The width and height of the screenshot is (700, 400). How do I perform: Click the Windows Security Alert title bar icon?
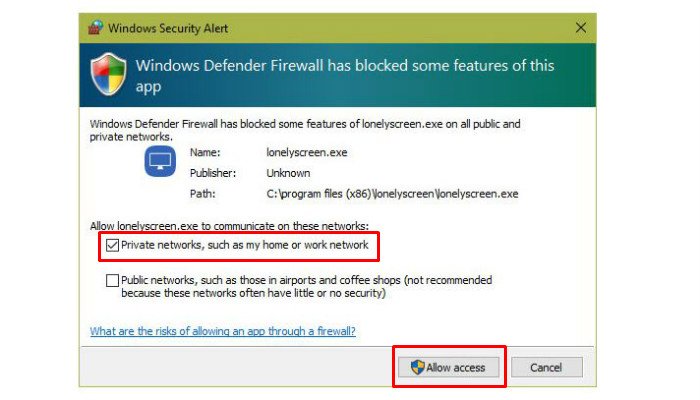pyautogui.click(x=95, y=28)
